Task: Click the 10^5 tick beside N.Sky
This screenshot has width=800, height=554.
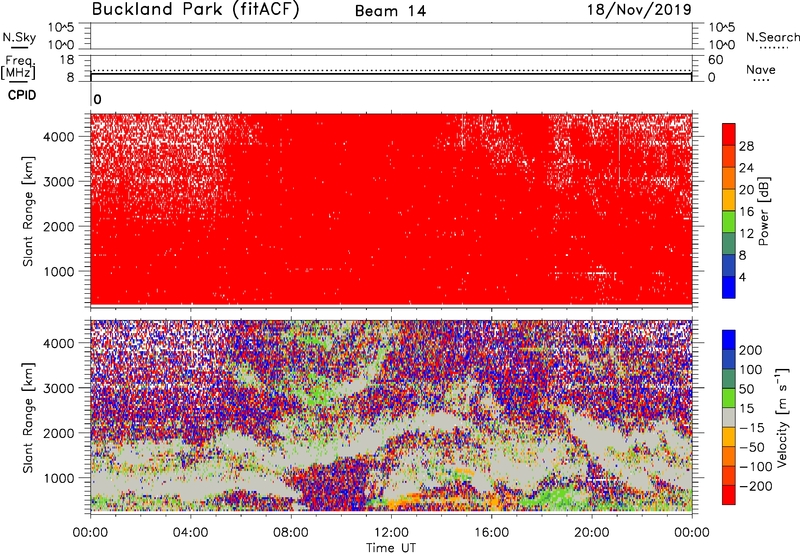Action: point(61,27)
